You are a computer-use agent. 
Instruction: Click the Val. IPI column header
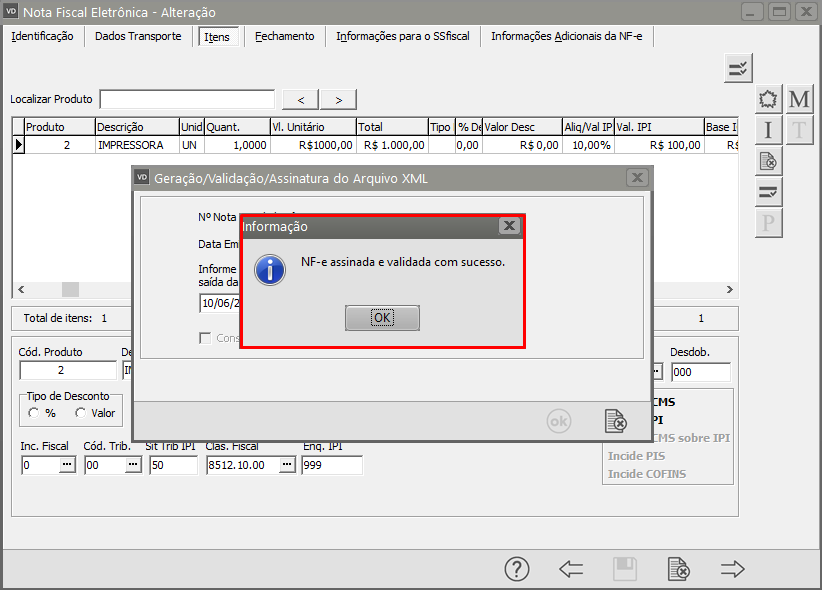click(x=659, y=127)
